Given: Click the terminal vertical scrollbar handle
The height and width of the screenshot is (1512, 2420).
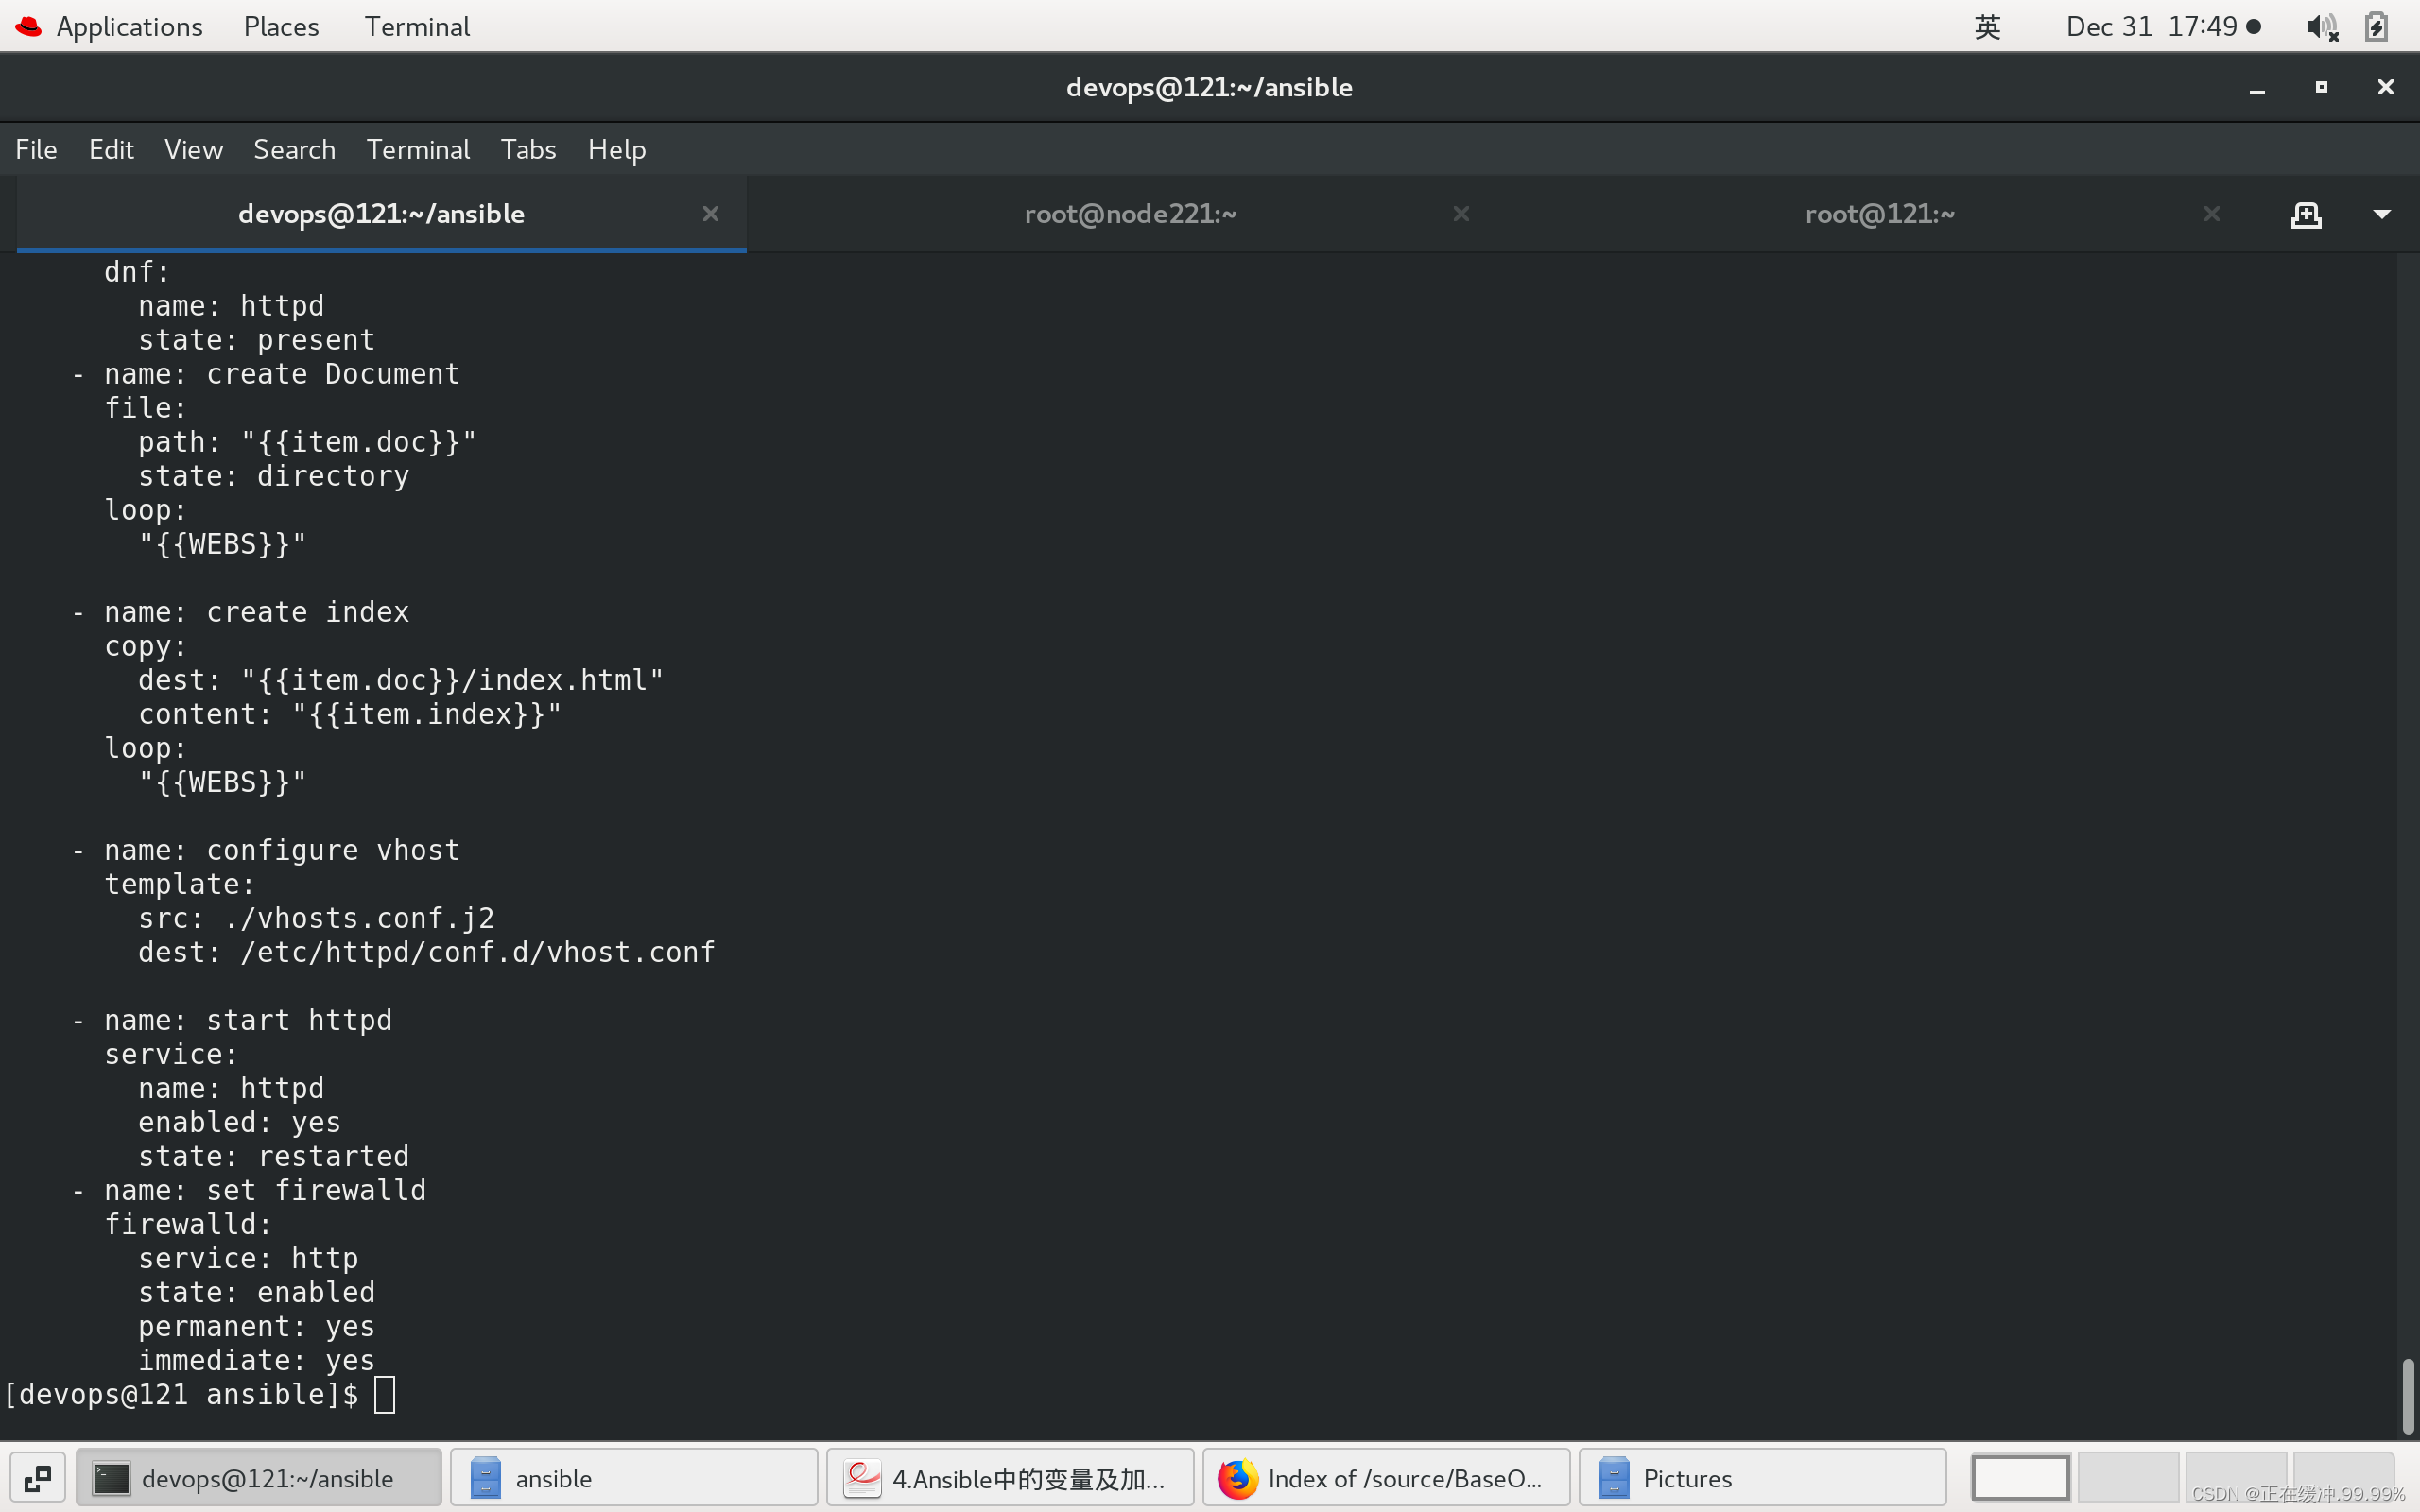Looking at the screenshot, I should tap(2407, 1396).
